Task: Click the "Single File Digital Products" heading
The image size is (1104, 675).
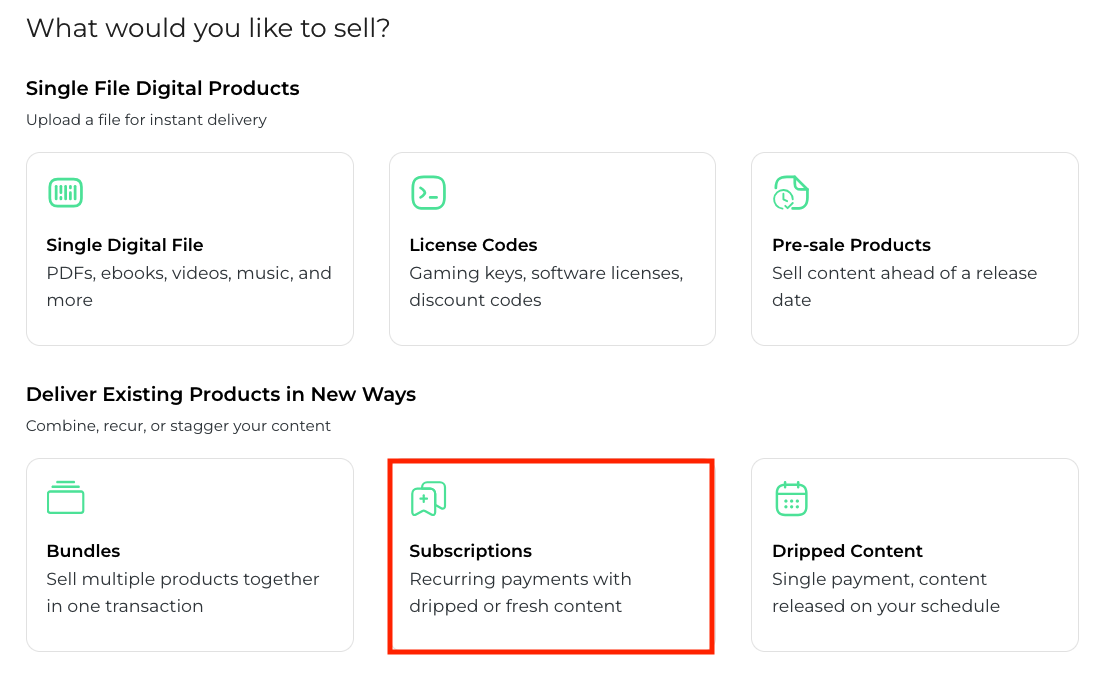Action: (x=163, y=88)
